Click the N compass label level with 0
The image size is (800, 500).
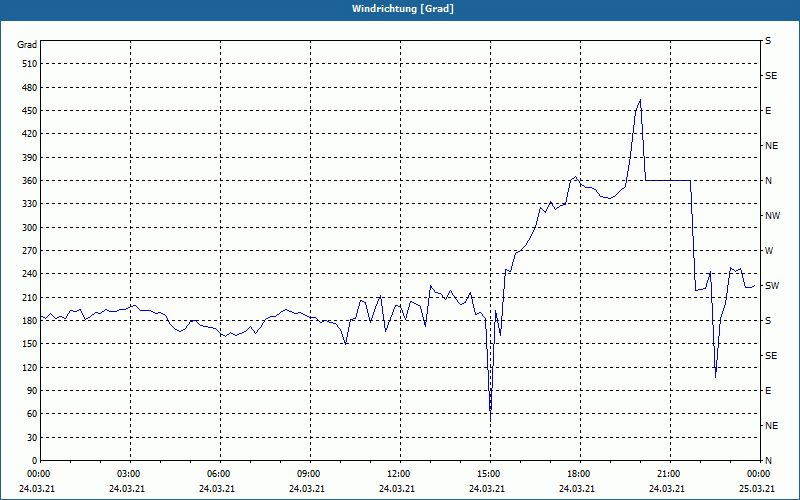coord(768,461)
